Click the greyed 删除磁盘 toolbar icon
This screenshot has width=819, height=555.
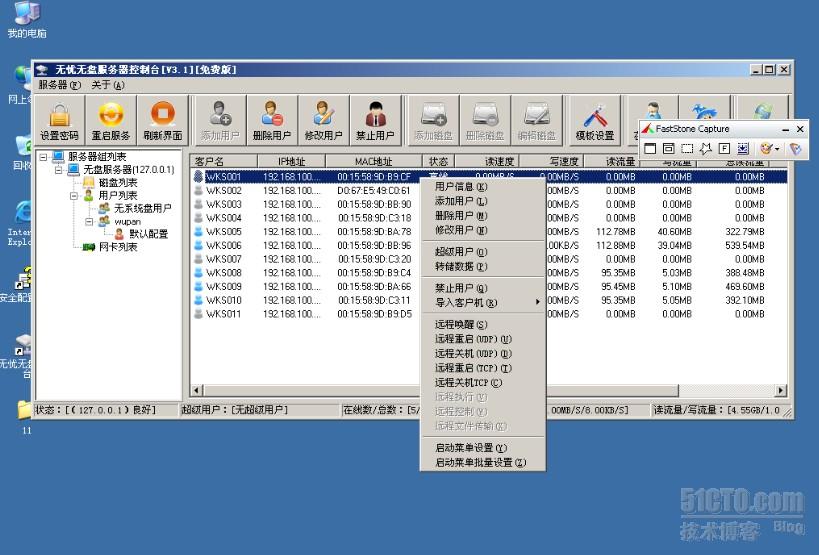(485, 121)
